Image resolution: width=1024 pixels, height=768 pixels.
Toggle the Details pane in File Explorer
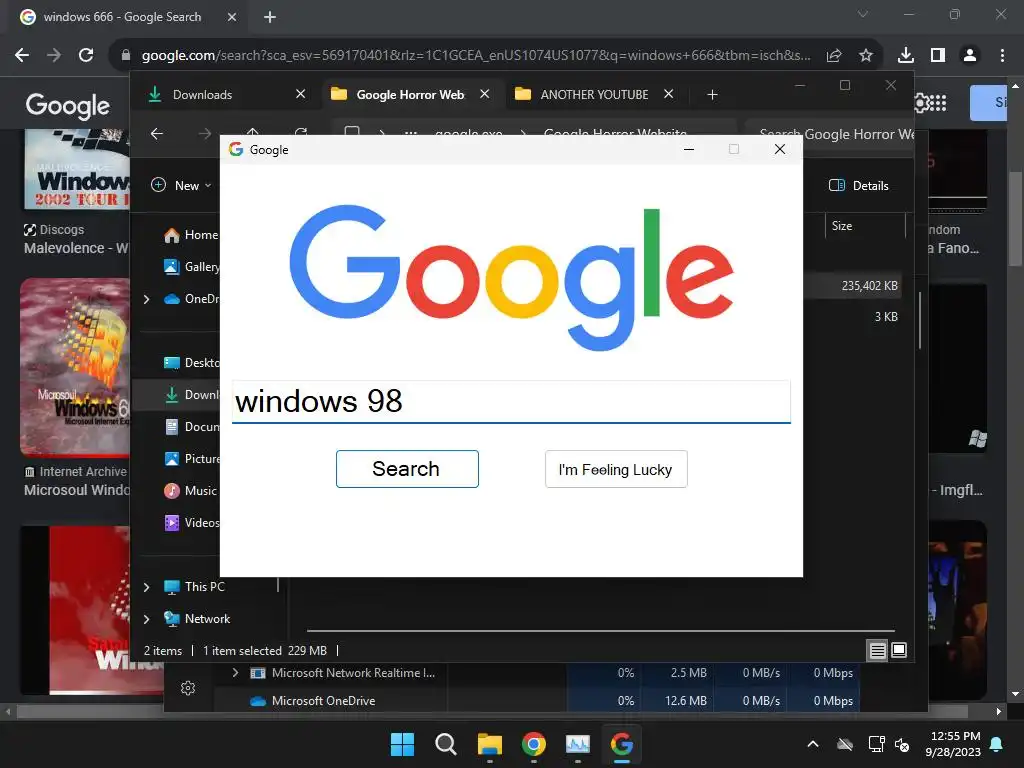(x=859, y=185)
